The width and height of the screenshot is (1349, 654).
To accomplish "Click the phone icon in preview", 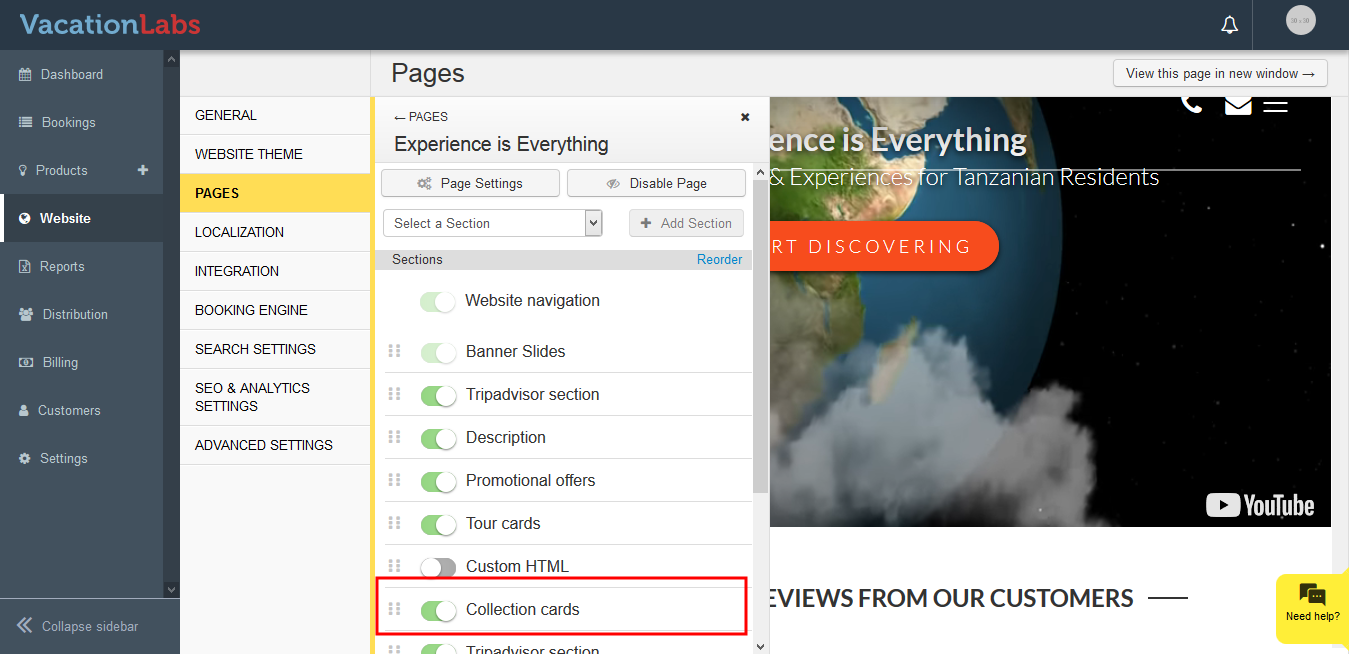I will [1191, 104].
